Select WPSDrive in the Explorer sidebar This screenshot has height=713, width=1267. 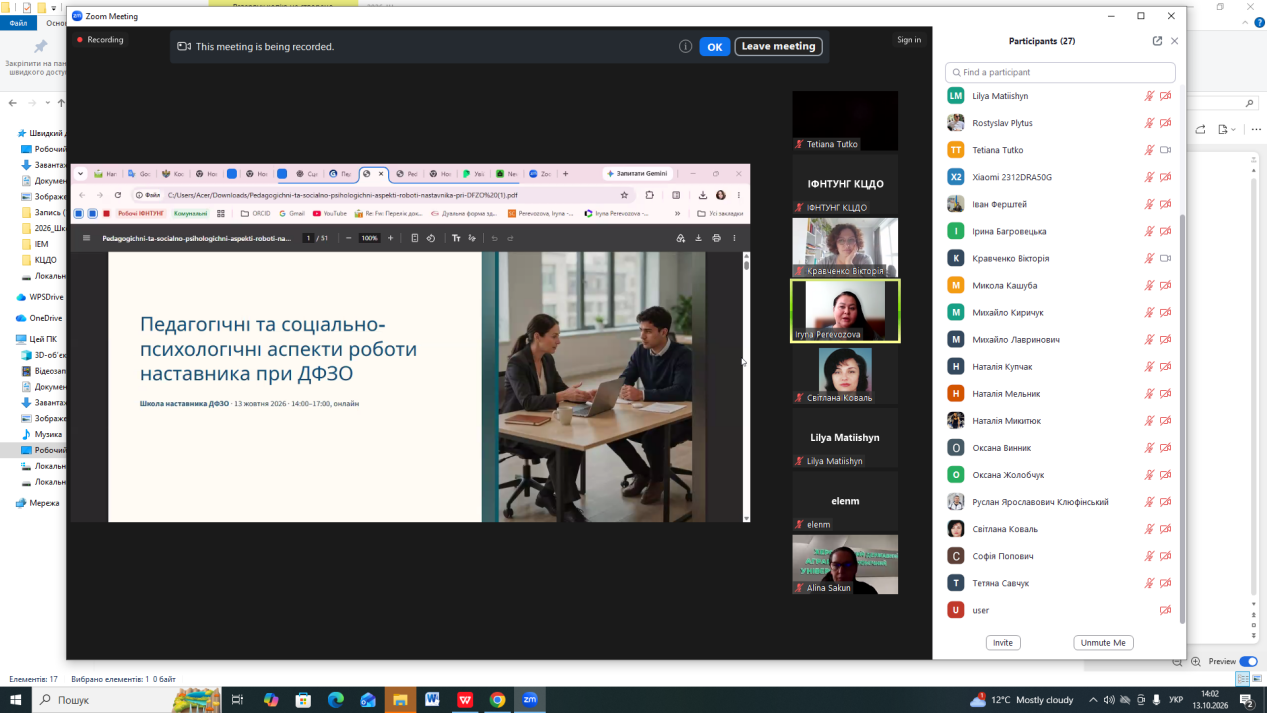point(46,297)
